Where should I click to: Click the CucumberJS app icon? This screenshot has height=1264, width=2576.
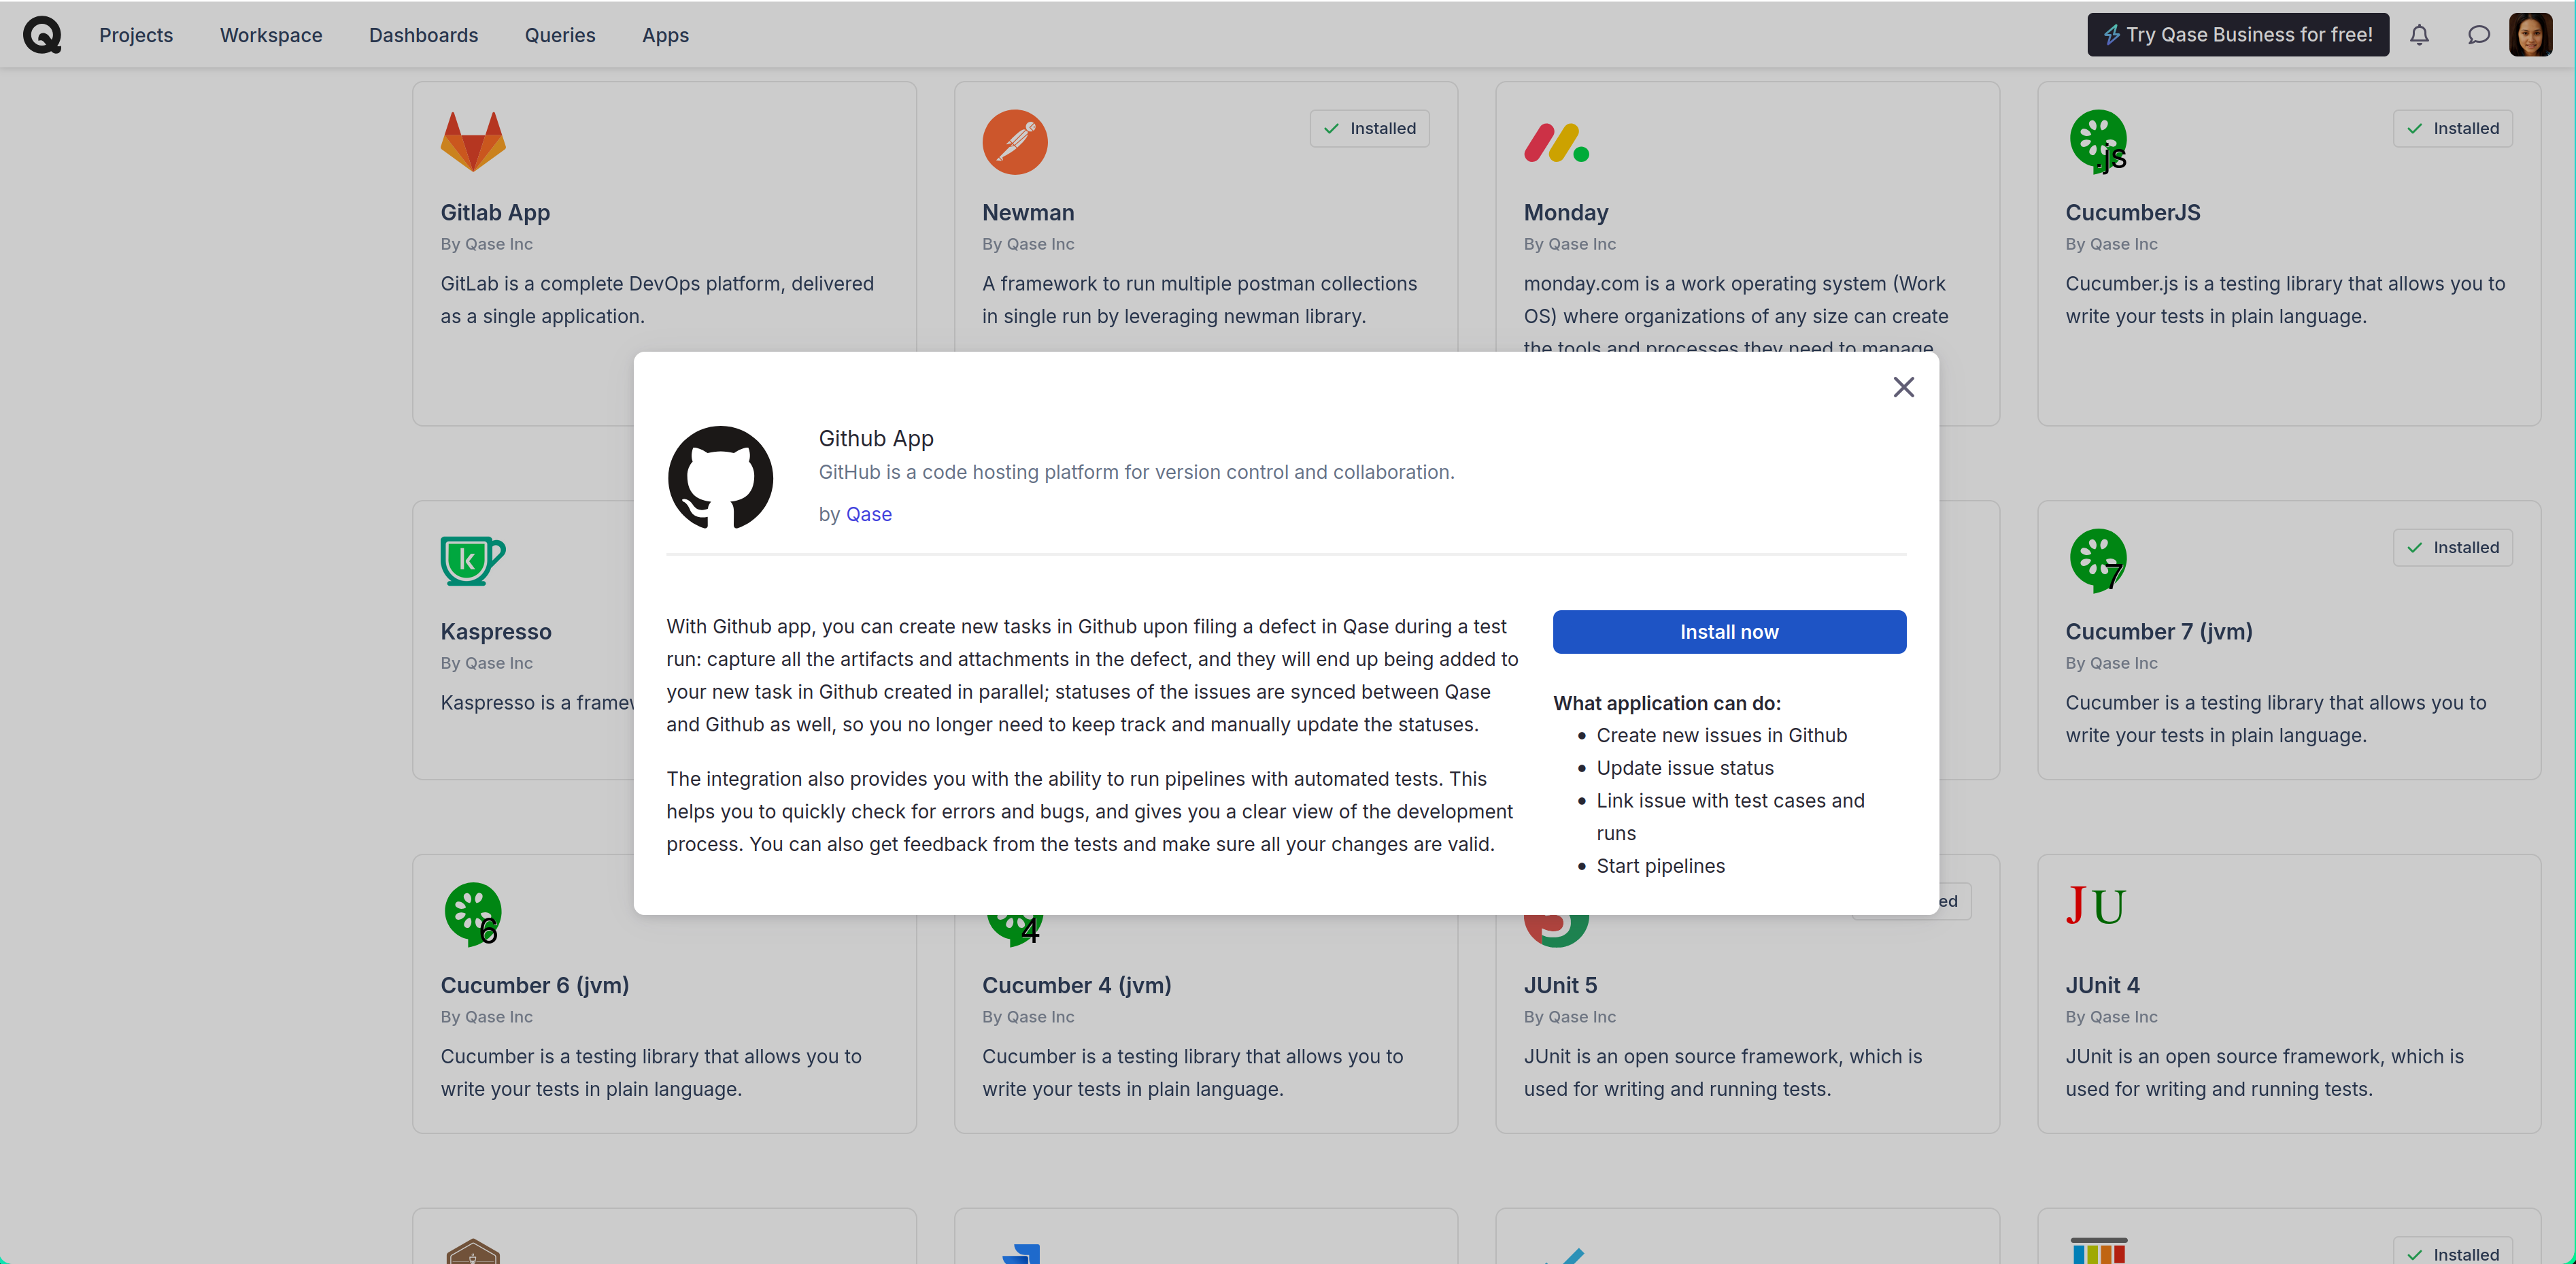click(2098, 141)
